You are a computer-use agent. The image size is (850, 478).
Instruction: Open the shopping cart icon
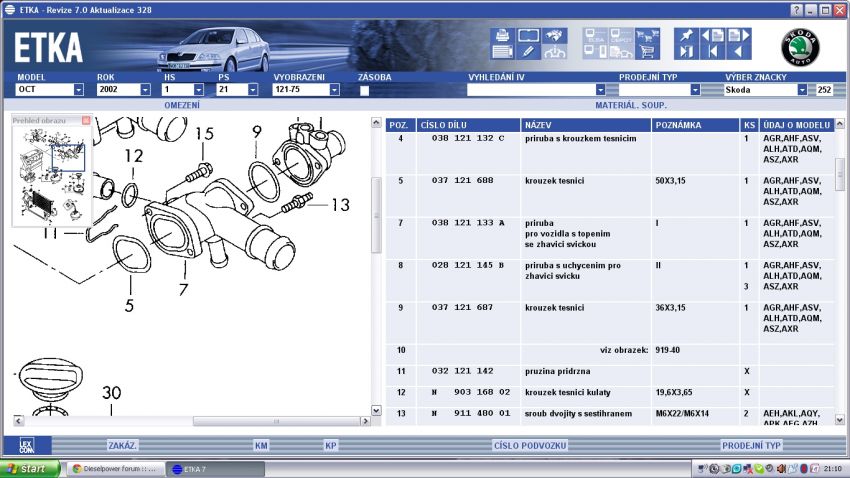(647, 51)
